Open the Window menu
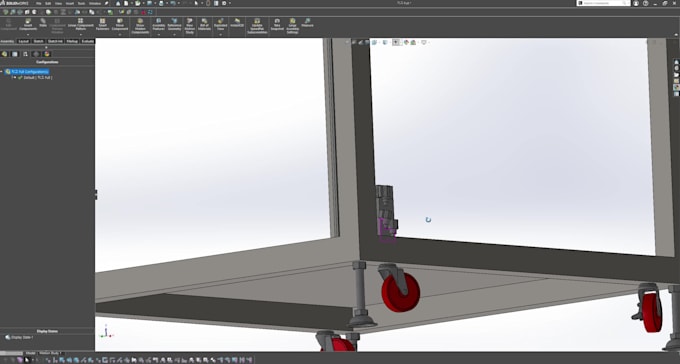 click(x=95, y=3)
